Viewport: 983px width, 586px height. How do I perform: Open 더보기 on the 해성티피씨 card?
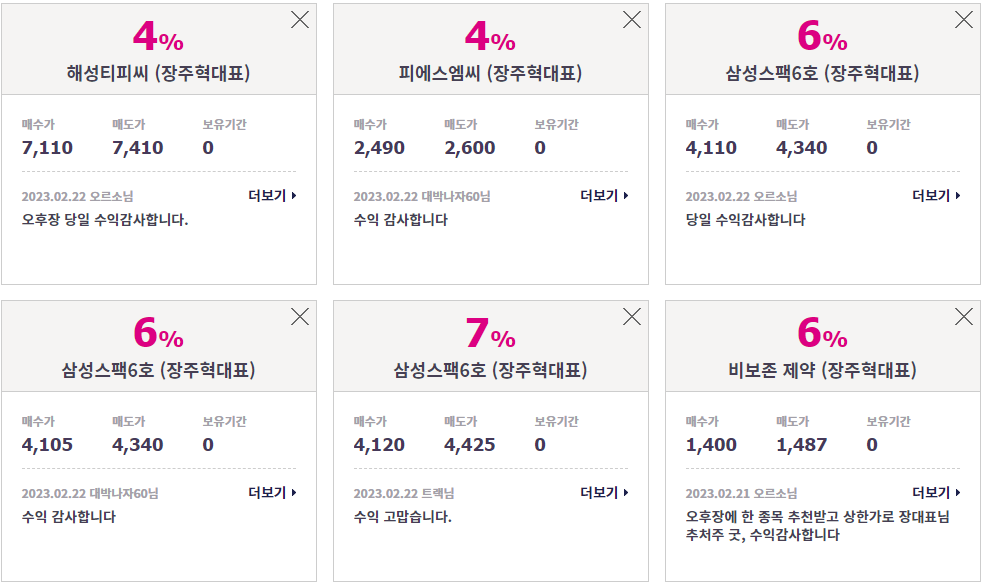point(272,196)
